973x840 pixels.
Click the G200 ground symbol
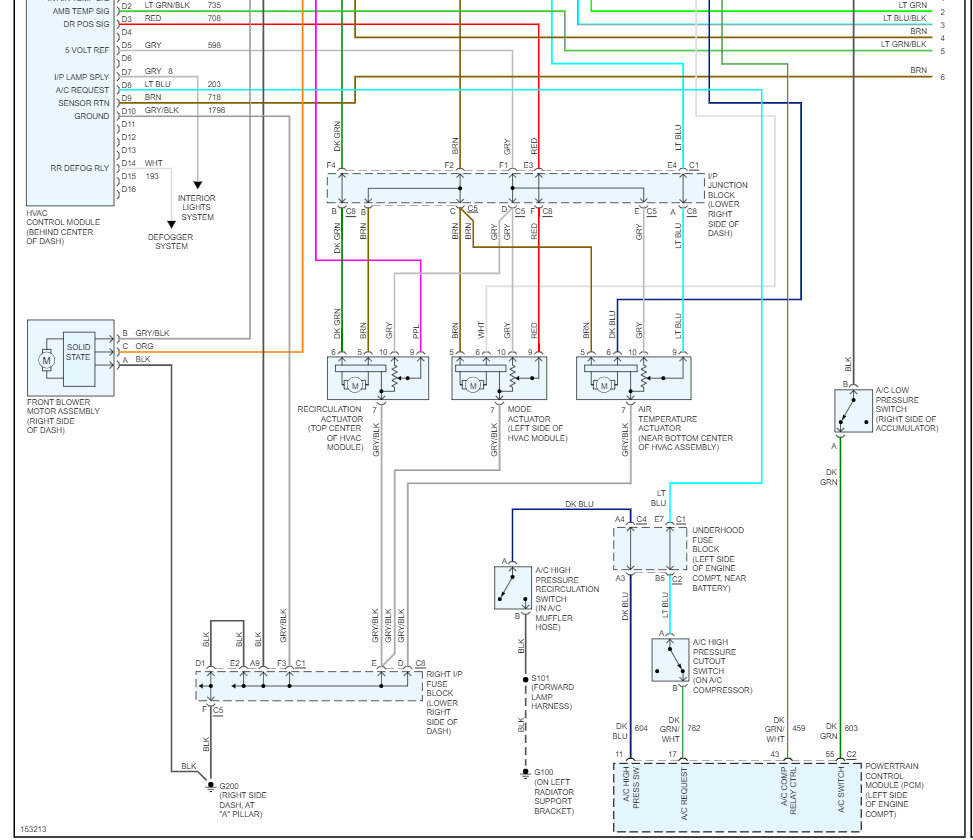click(x=210, y=786)
